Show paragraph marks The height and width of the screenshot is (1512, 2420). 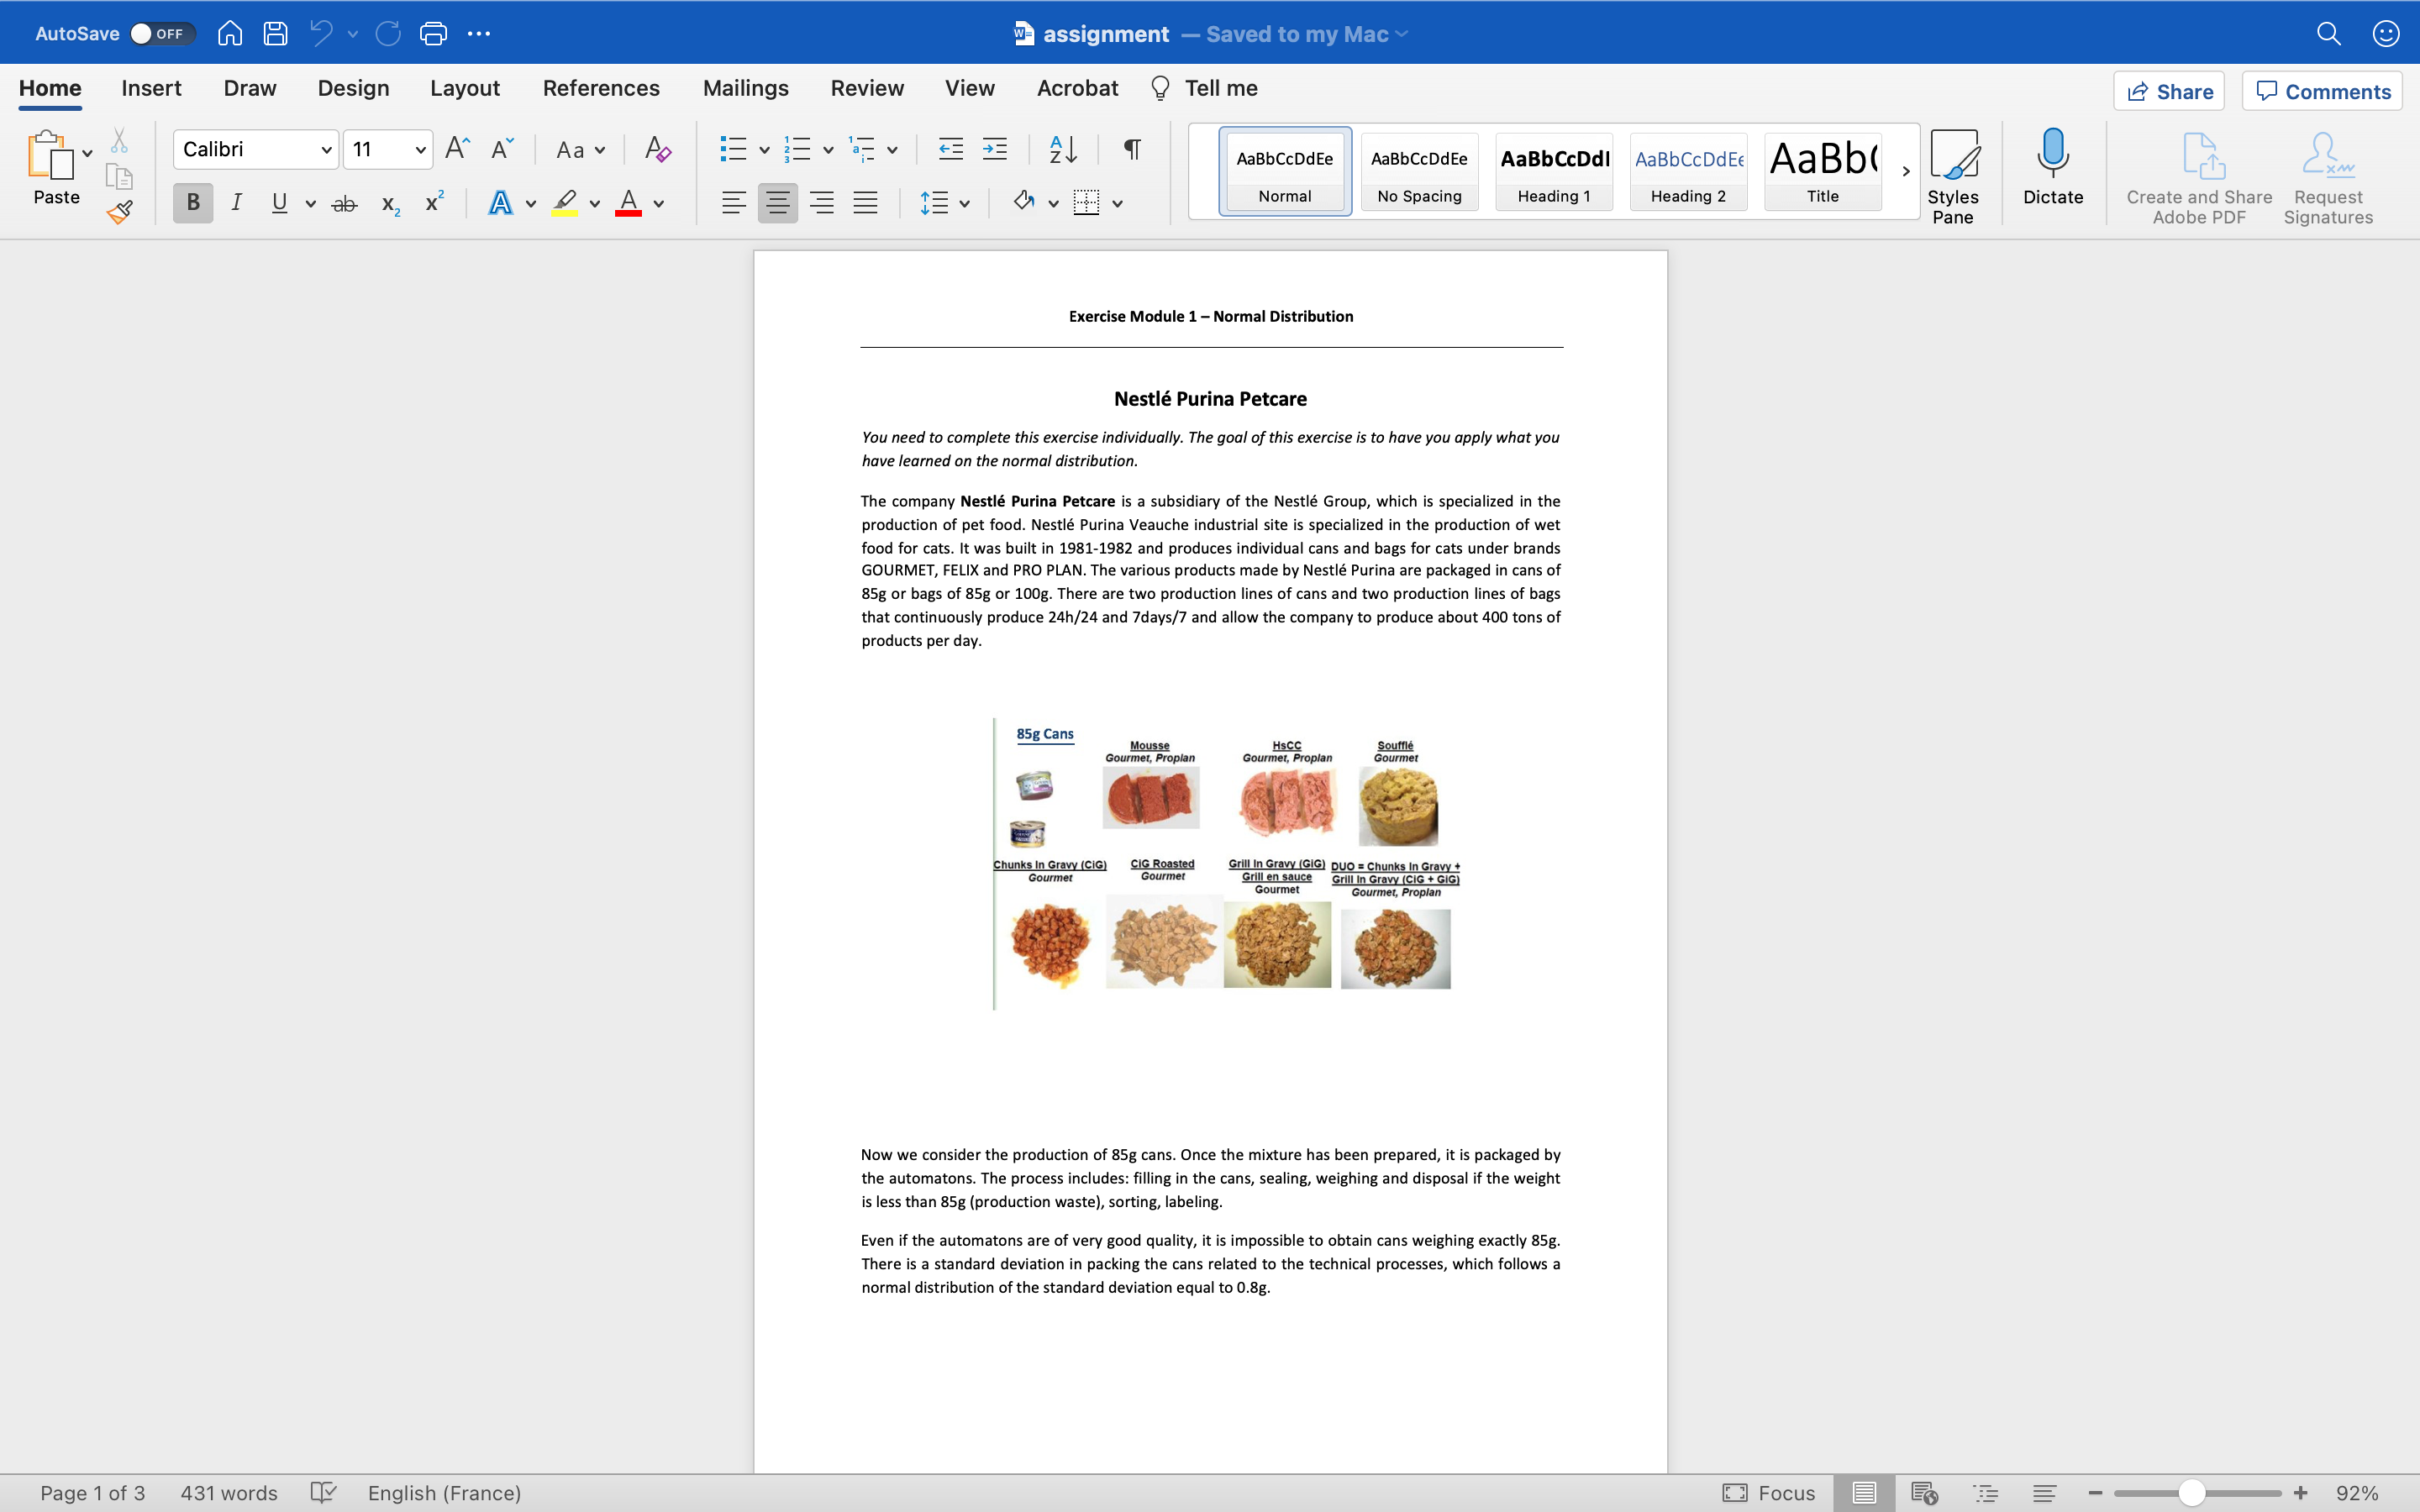(1130, 149)
